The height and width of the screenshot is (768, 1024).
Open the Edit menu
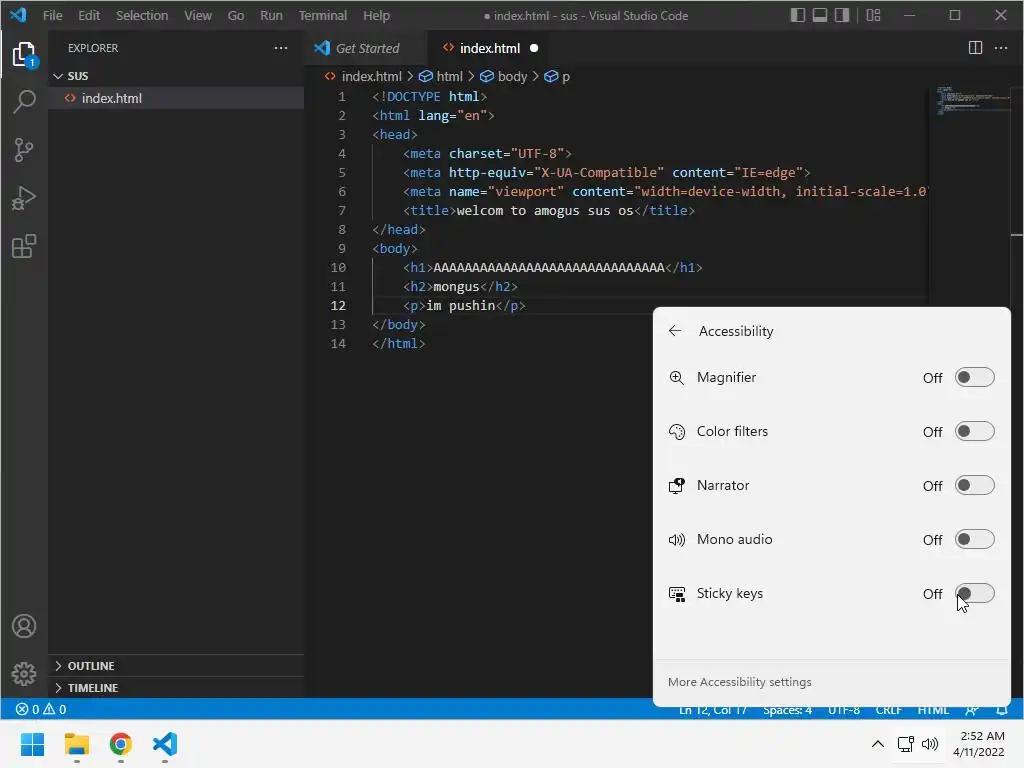tap(89, 15)
